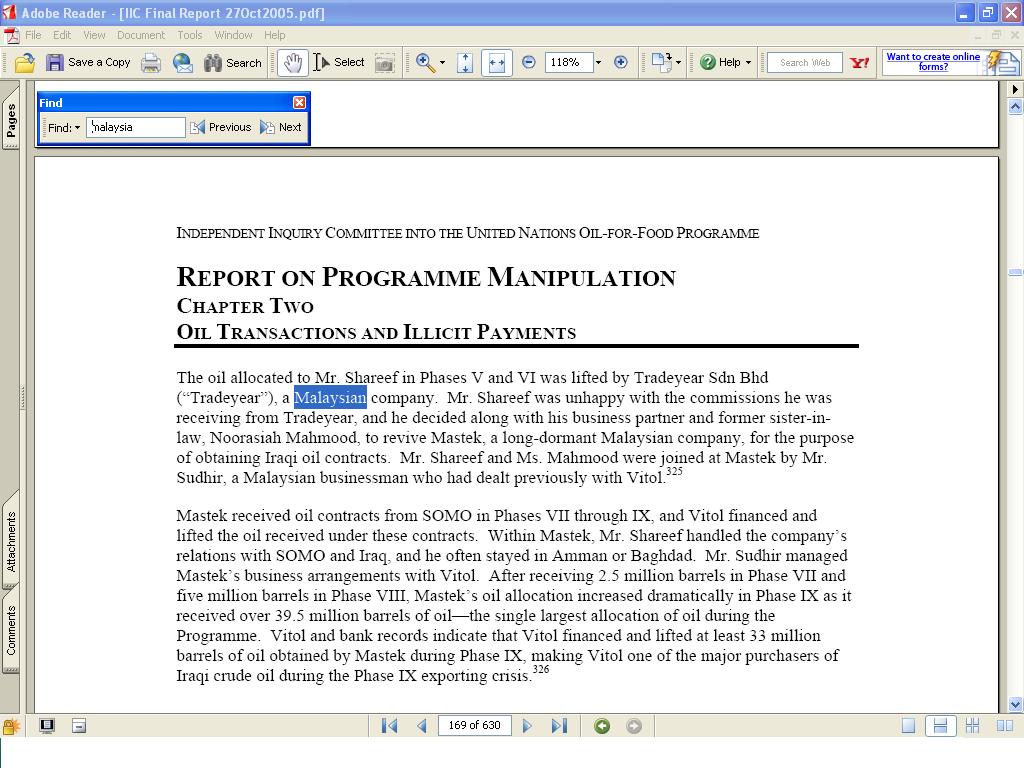Activate the Select text tool
The image size is (1024, 768).
339,63
